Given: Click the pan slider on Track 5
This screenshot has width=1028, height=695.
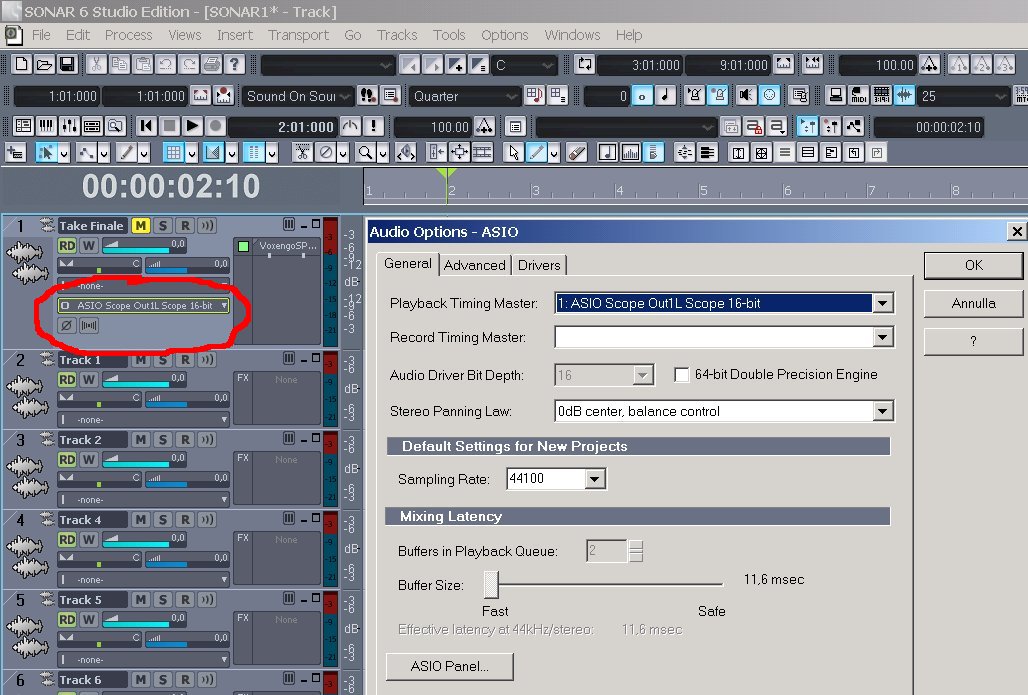Looking at the screenshot, I should tap(99, 639).
